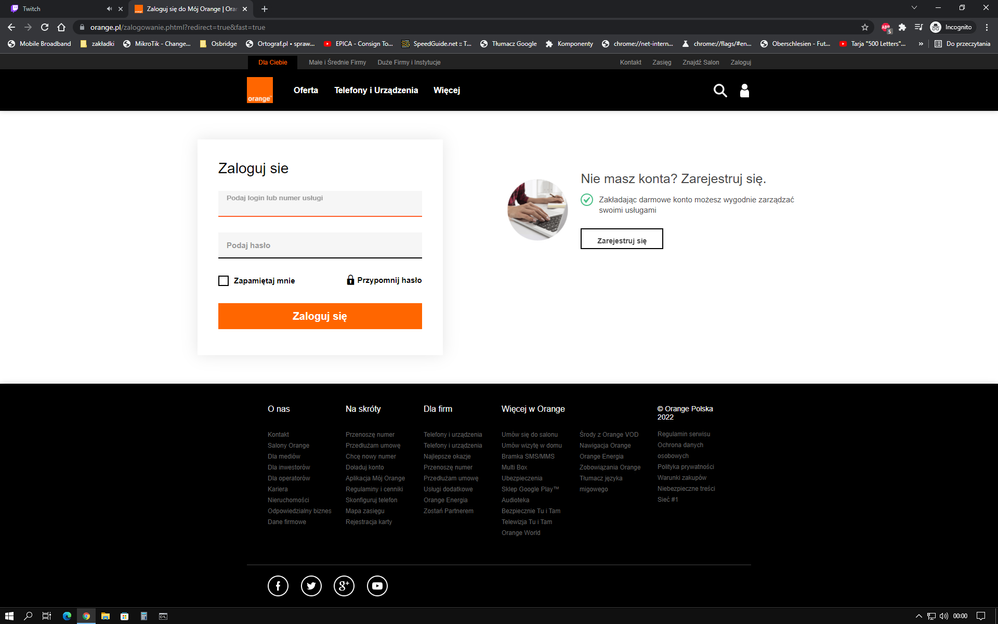
Task: Reload the page with the refresh icon
Action: (x=45, y=27)
